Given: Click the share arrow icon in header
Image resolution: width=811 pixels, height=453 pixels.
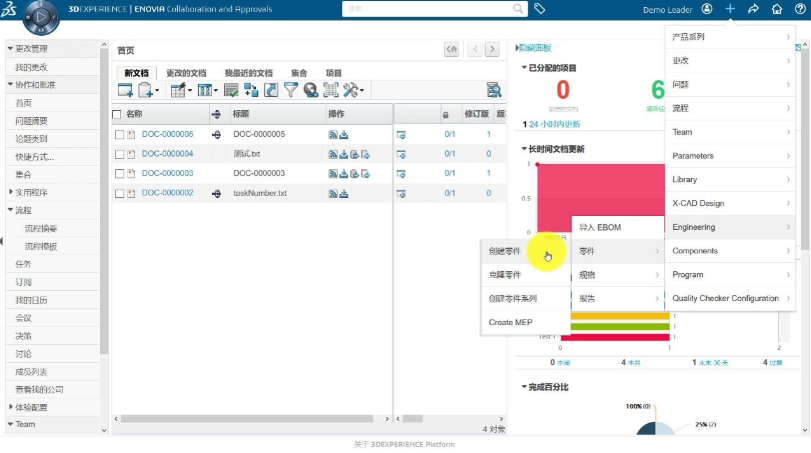Looking at the screenshot, I should coord(754,9).
